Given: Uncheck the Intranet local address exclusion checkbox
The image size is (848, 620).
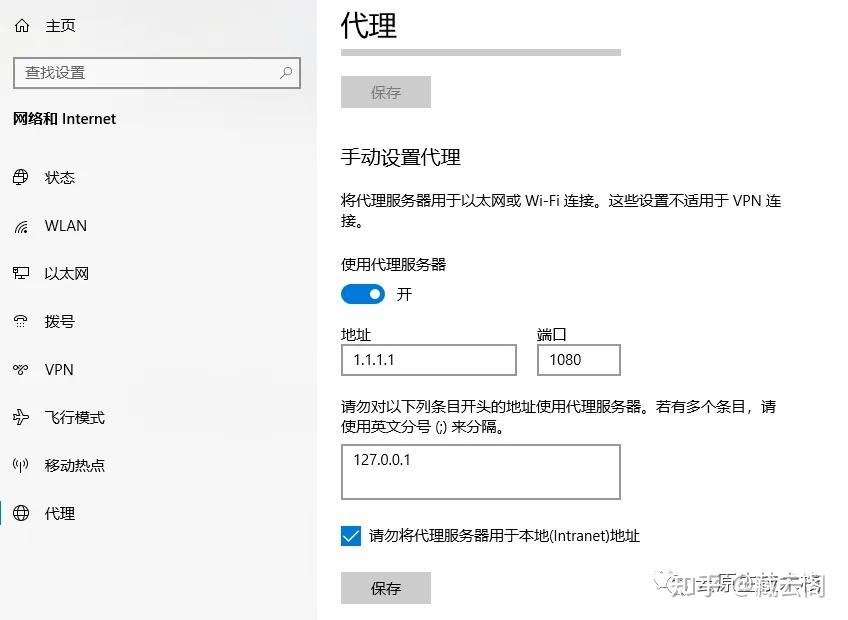Looking at the screenshot, I should coord(351,536).
